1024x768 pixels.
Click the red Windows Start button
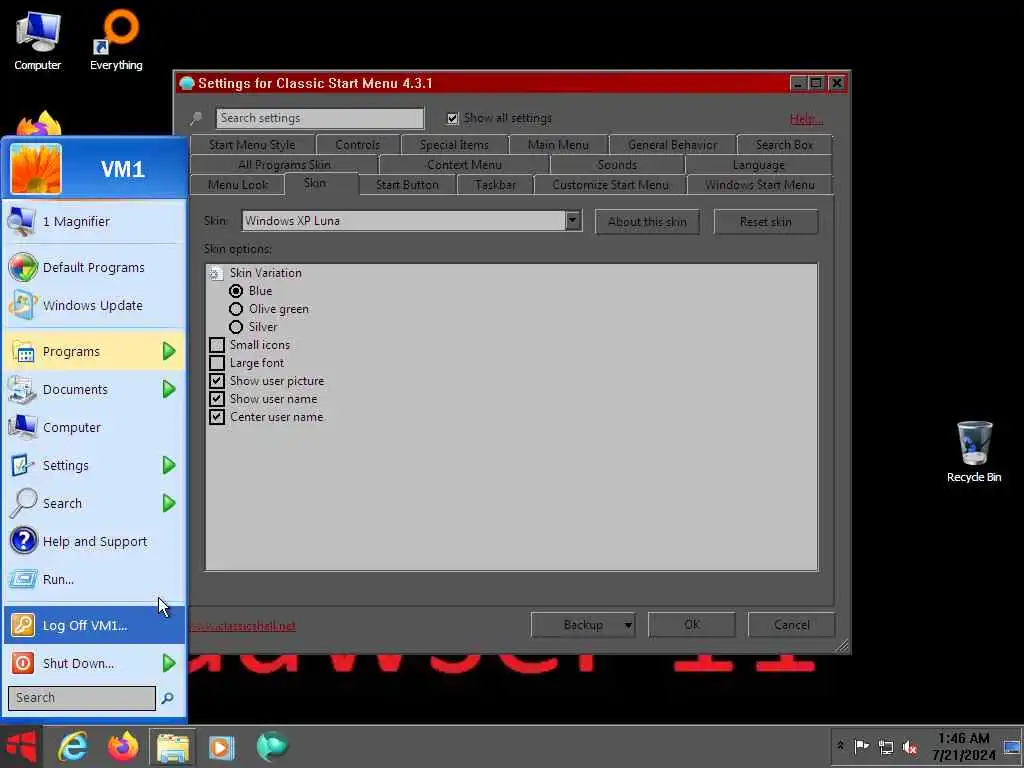[x=21, y=746]
